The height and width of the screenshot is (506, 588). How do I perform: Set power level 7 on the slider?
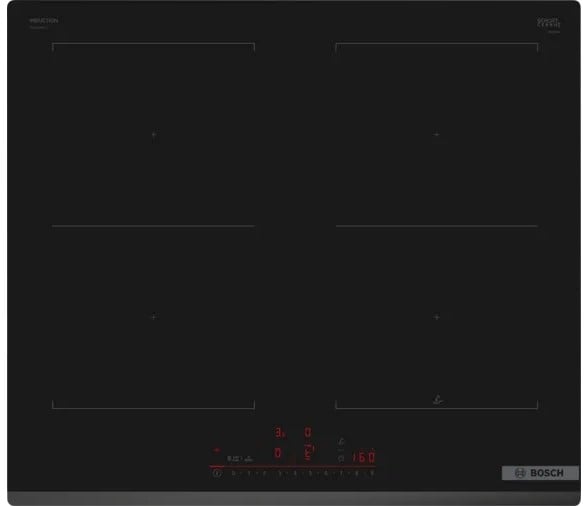tap(341, 474)
